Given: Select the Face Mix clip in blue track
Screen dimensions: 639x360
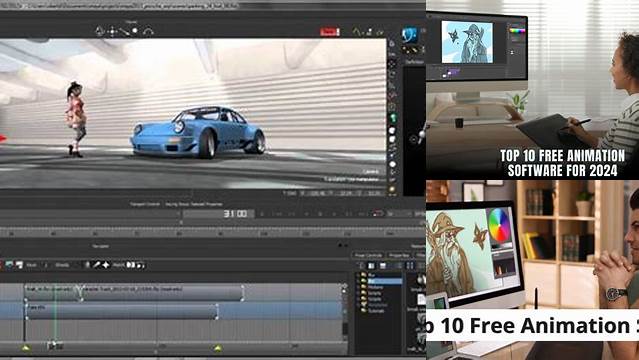Looking at the screenshot, I should [121, 311].
